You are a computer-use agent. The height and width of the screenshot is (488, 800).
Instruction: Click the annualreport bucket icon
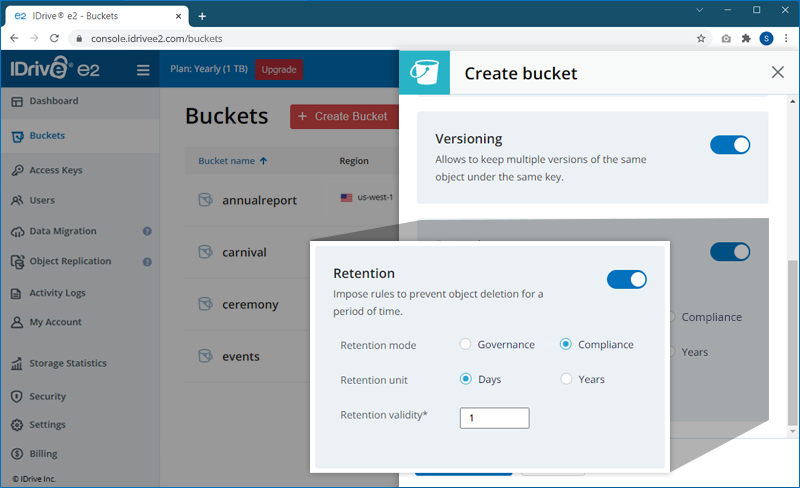coord(205,200)
